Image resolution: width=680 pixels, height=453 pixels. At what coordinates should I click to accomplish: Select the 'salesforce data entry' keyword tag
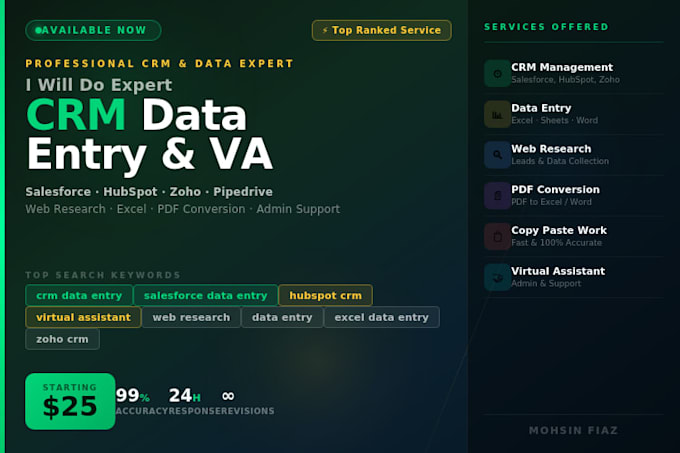coord(206,296)
